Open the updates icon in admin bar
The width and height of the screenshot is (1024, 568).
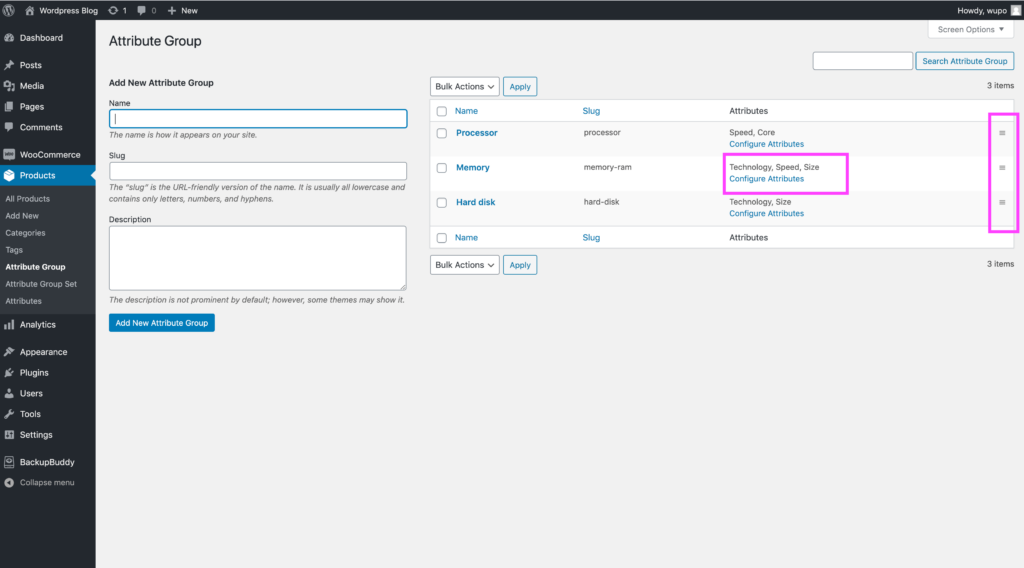(112, 10)
